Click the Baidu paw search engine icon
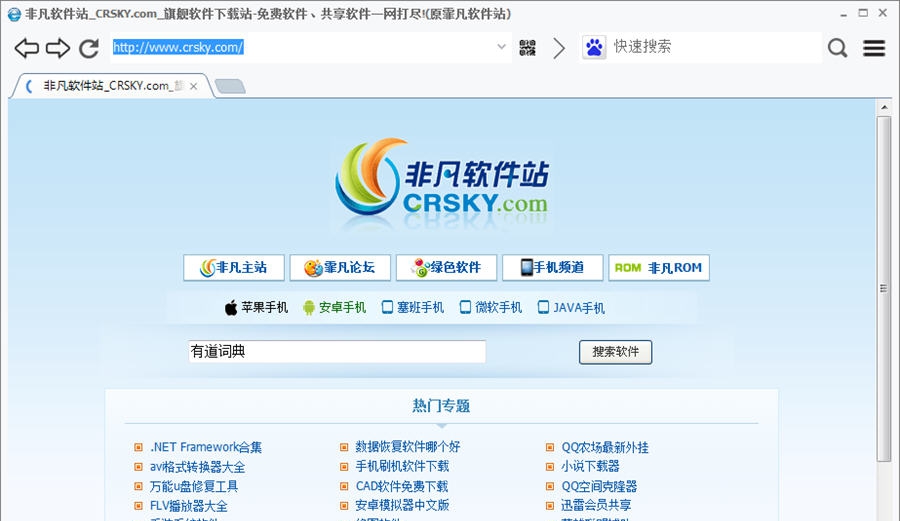Viewport: 900px width, 521px height. 594,47
